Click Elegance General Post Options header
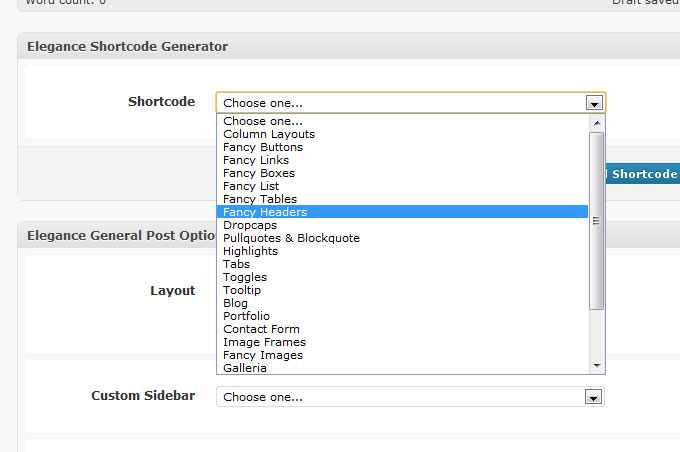680x452 pixels. (117, 235)
